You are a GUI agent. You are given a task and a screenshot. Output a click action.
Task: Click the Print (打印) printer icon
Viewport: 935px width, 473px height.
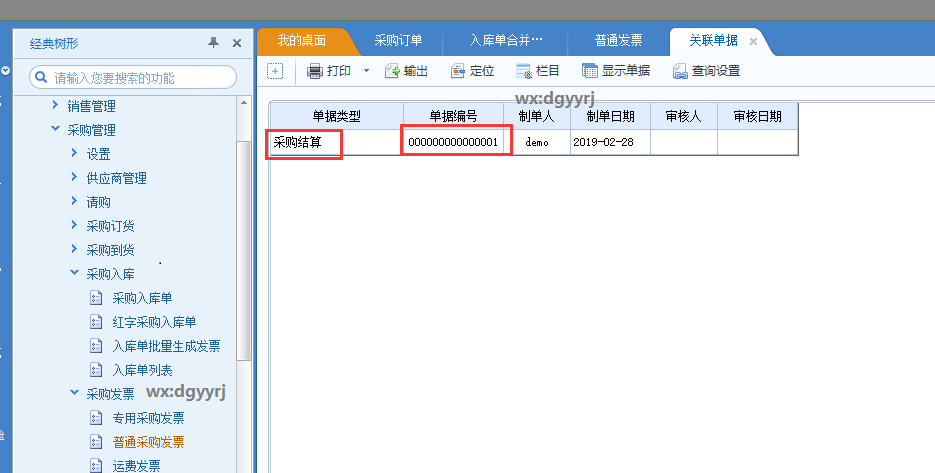[x=314, y=71]
